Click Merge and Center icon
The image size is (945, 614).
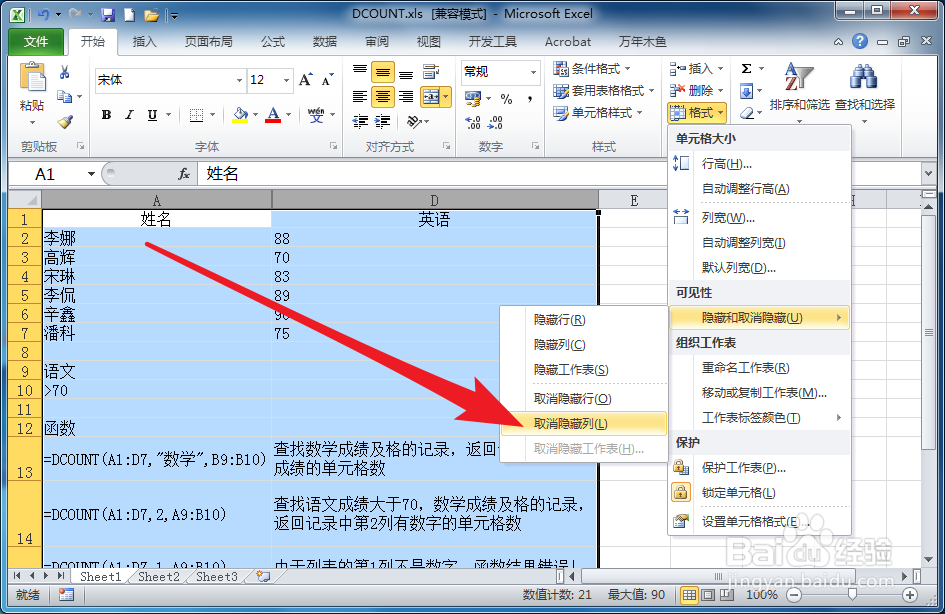tap(430, 96)
